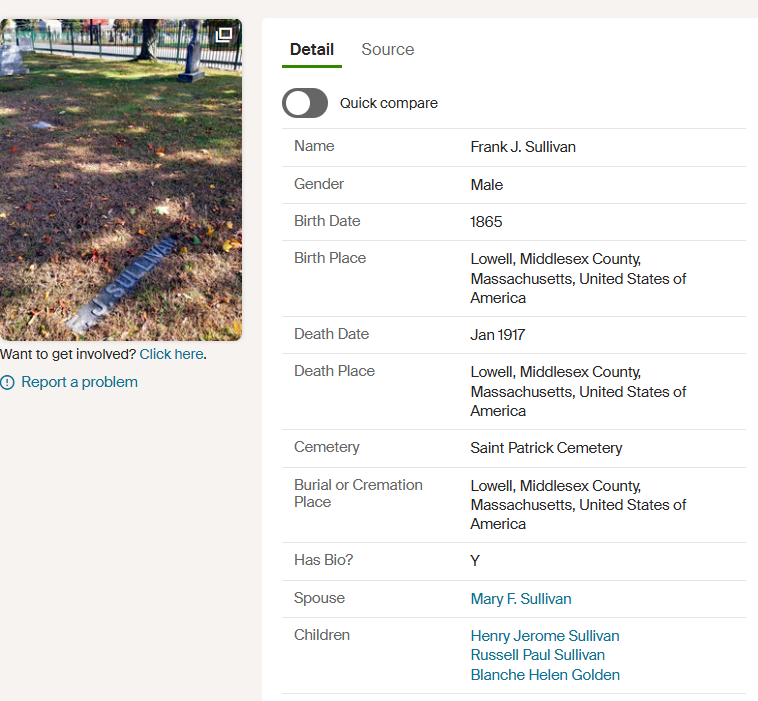Click the Saint Patrick Cemetery value
Screen dimensions: 758x701
pyautogui.click(x=546, y=448)
